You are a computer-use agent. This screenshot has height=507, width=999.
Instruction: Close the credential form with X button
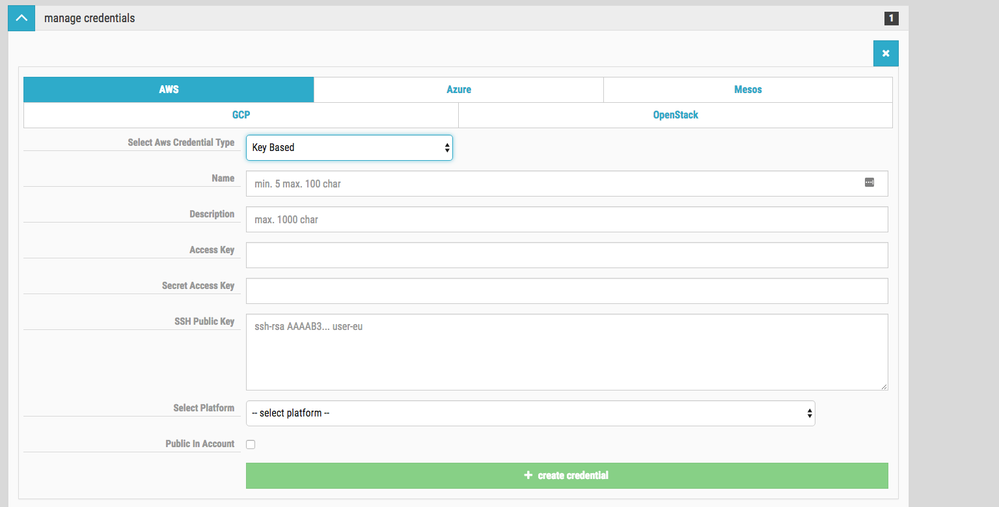coord(886,54)
